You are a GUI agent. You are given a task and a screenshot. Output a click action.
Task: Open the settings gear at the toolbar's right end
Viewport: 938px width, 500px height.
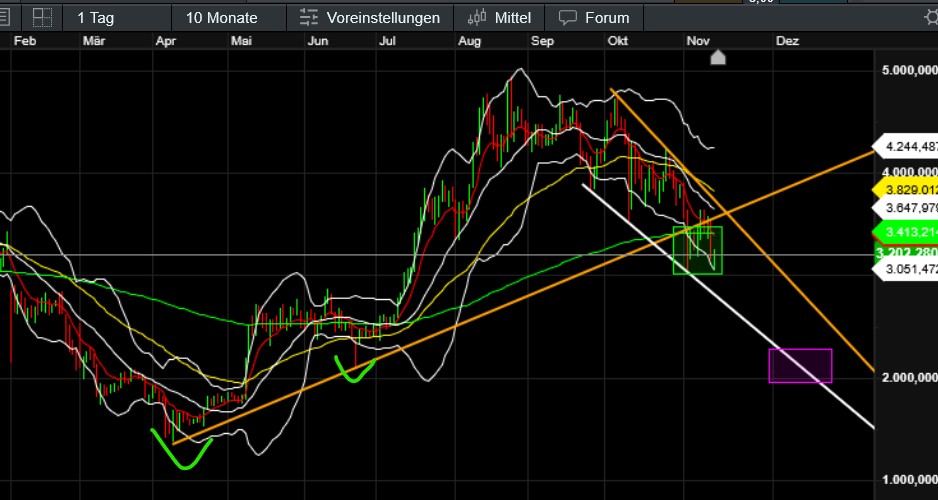click(931, 18)
